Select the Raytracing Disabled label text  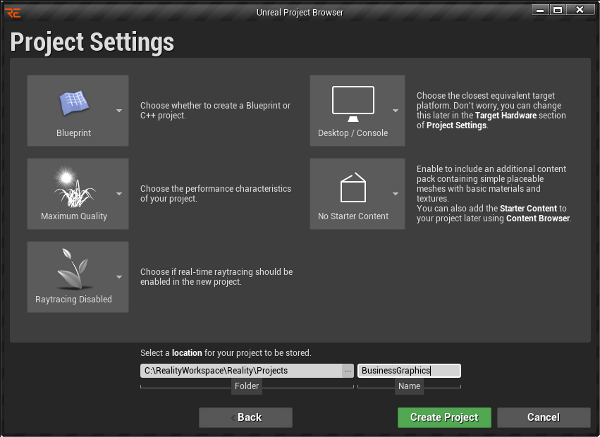(74, 299)
